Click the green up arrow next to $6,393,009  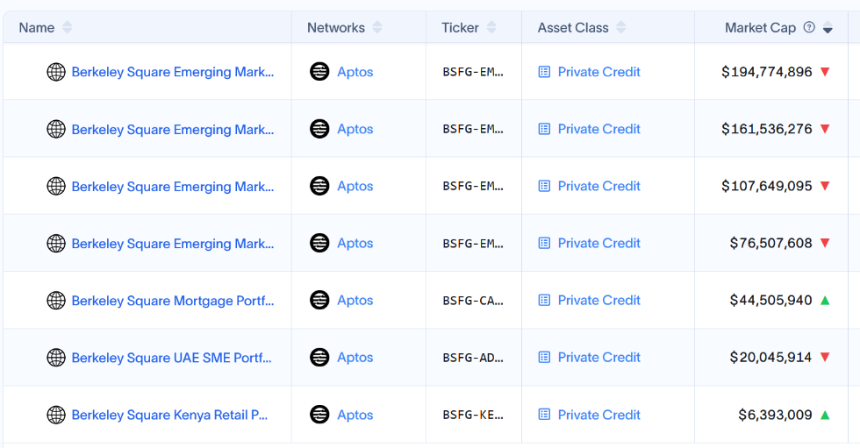click(x=825, y=414)
